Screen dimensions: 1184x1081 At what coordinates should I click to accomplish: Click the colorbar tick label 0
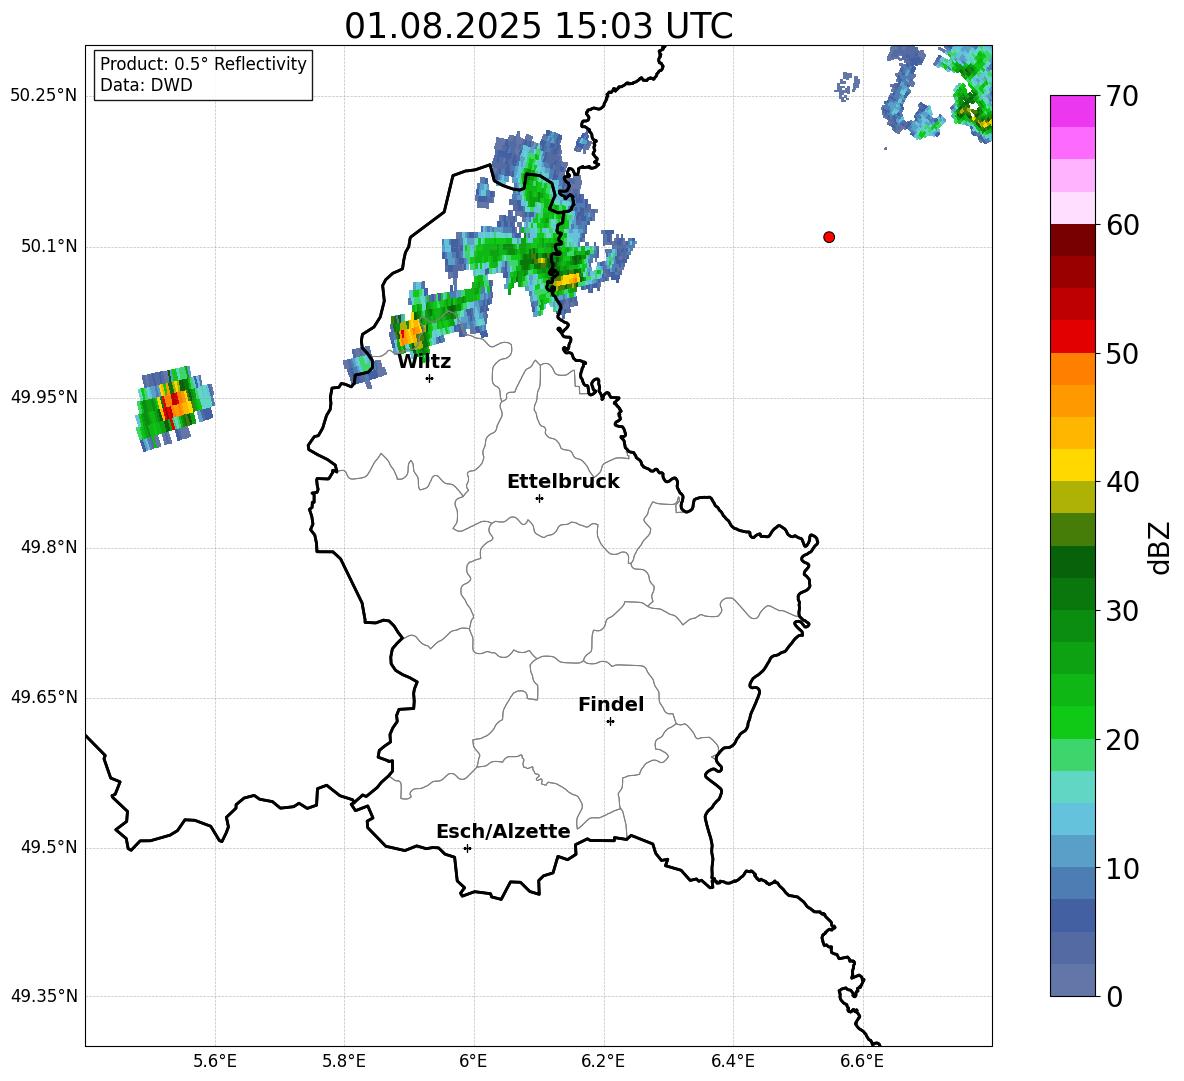(1115, 996)
